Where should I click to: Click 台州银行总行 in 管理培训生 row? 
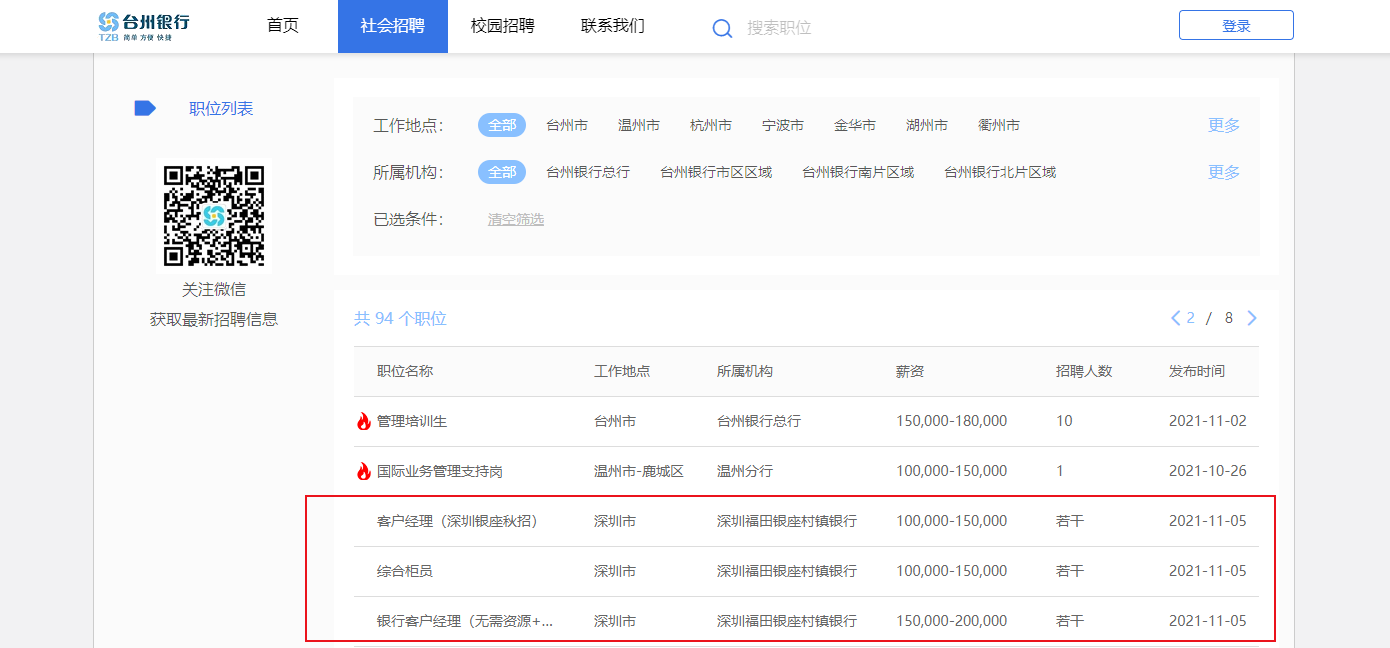point(759,421)
